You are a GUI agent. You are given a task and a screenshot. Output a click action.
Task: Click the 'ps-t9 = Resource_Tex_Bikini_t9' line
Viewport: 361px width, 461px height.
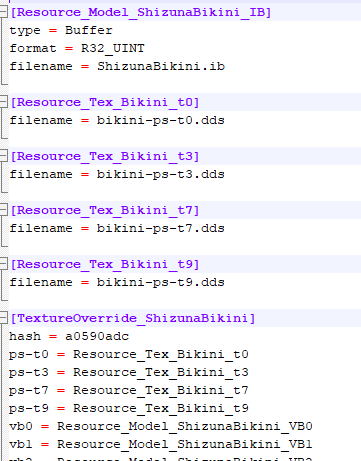coord(129,408)
